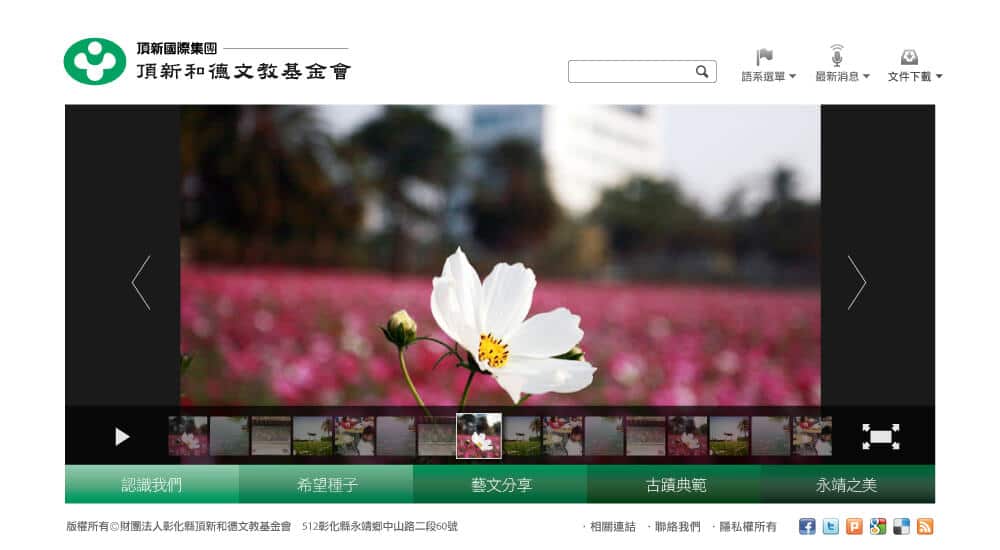Go to the next slide arrow

point(856,282)
